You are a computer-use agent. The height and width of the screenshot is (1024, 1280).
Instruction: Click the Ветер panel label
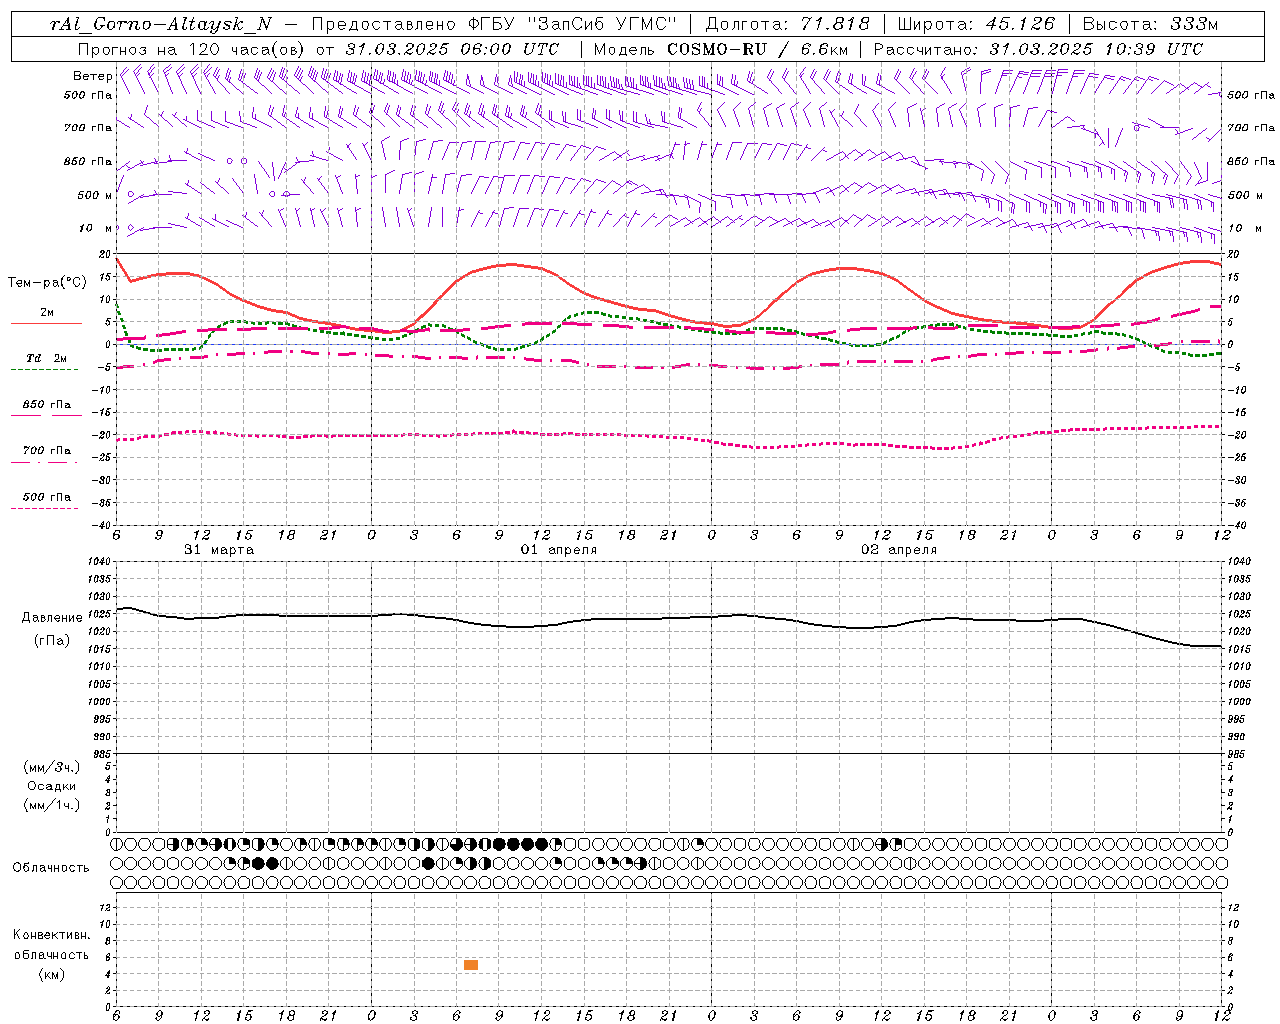[92, 76]
